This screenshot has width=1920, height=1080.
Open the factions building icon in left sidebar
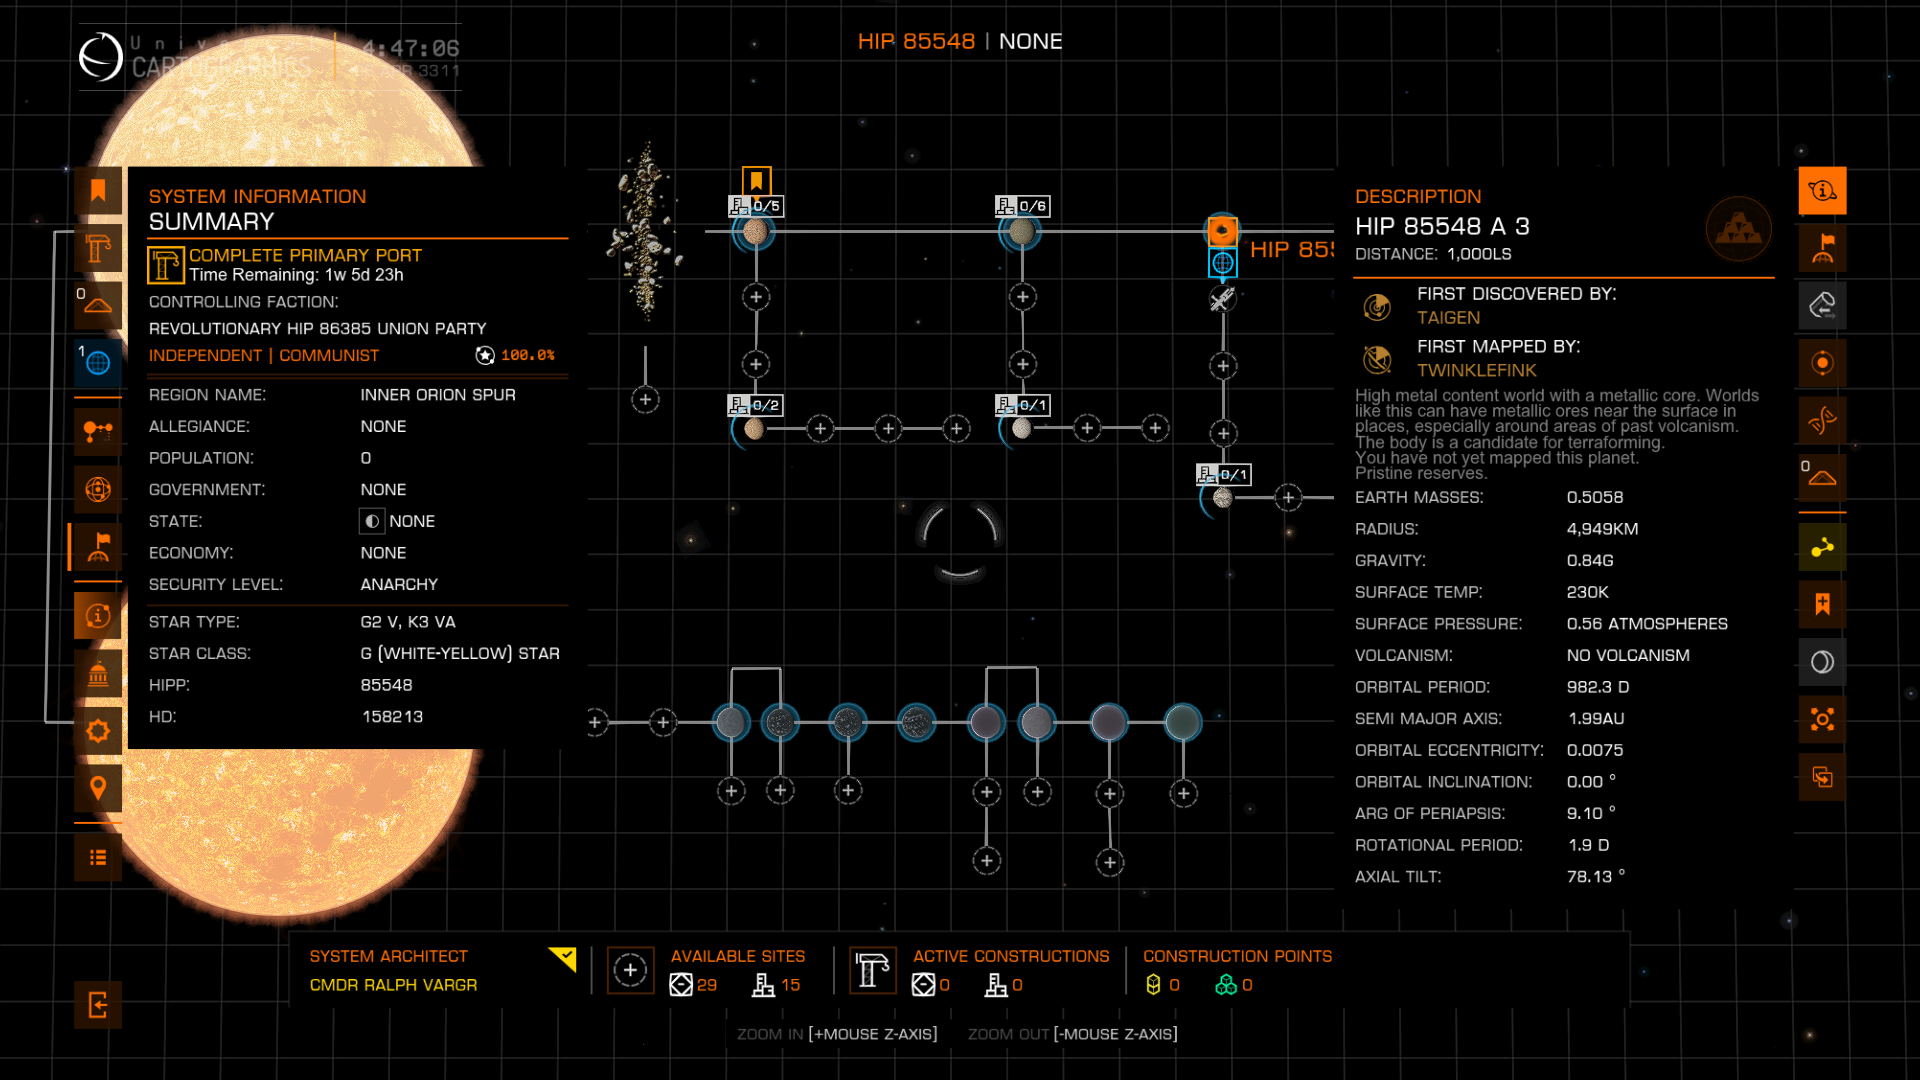pyautogui.click(x=98, y=674)
